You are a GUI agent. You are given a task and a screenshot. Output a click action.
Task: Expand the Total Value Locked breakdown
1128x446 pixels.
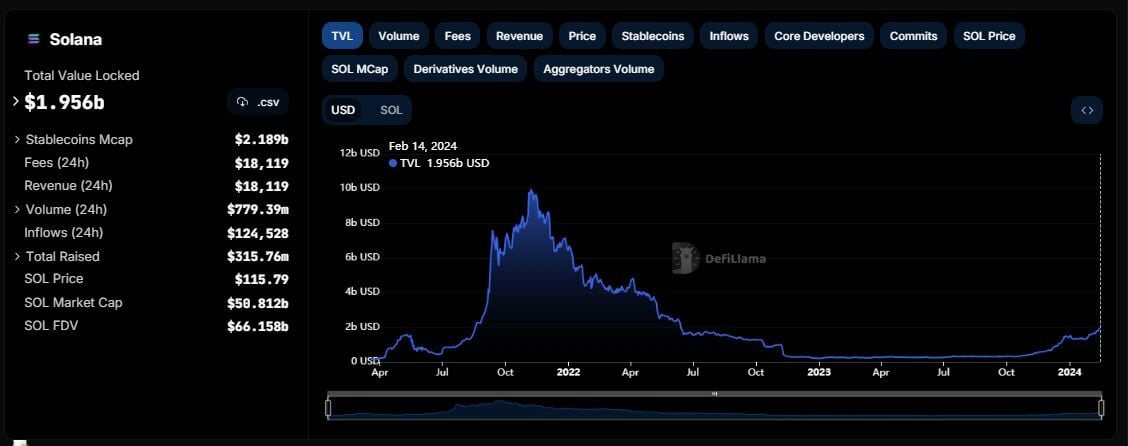16,101
